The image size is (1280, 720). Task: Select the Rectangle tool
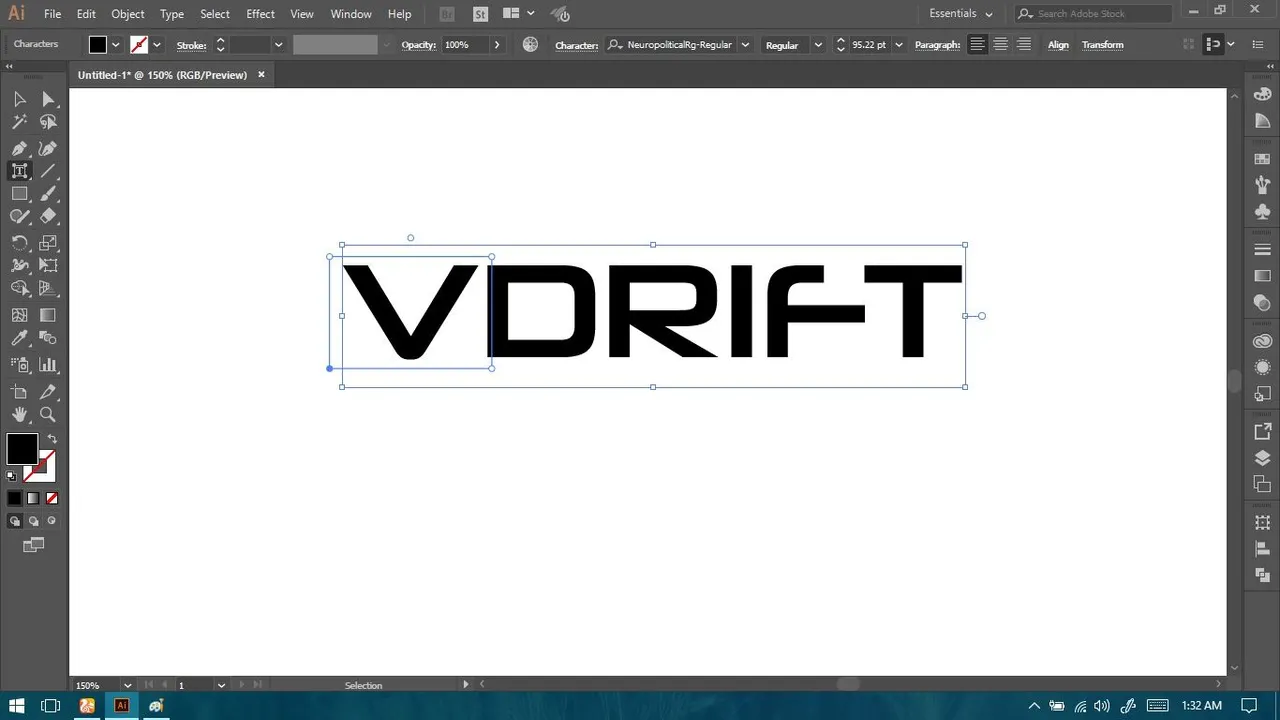tap(19, 194)
